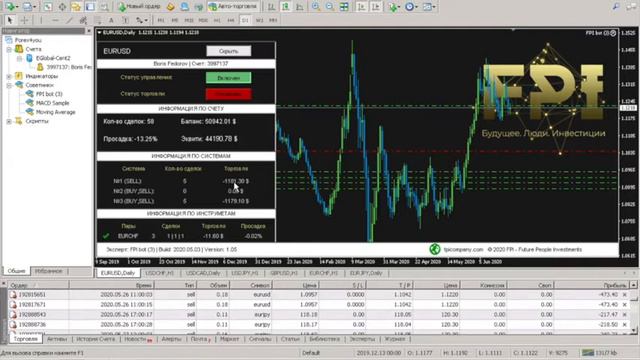Select MACD Sample expert advisor
640x360 pixels.
coord(52,103)
